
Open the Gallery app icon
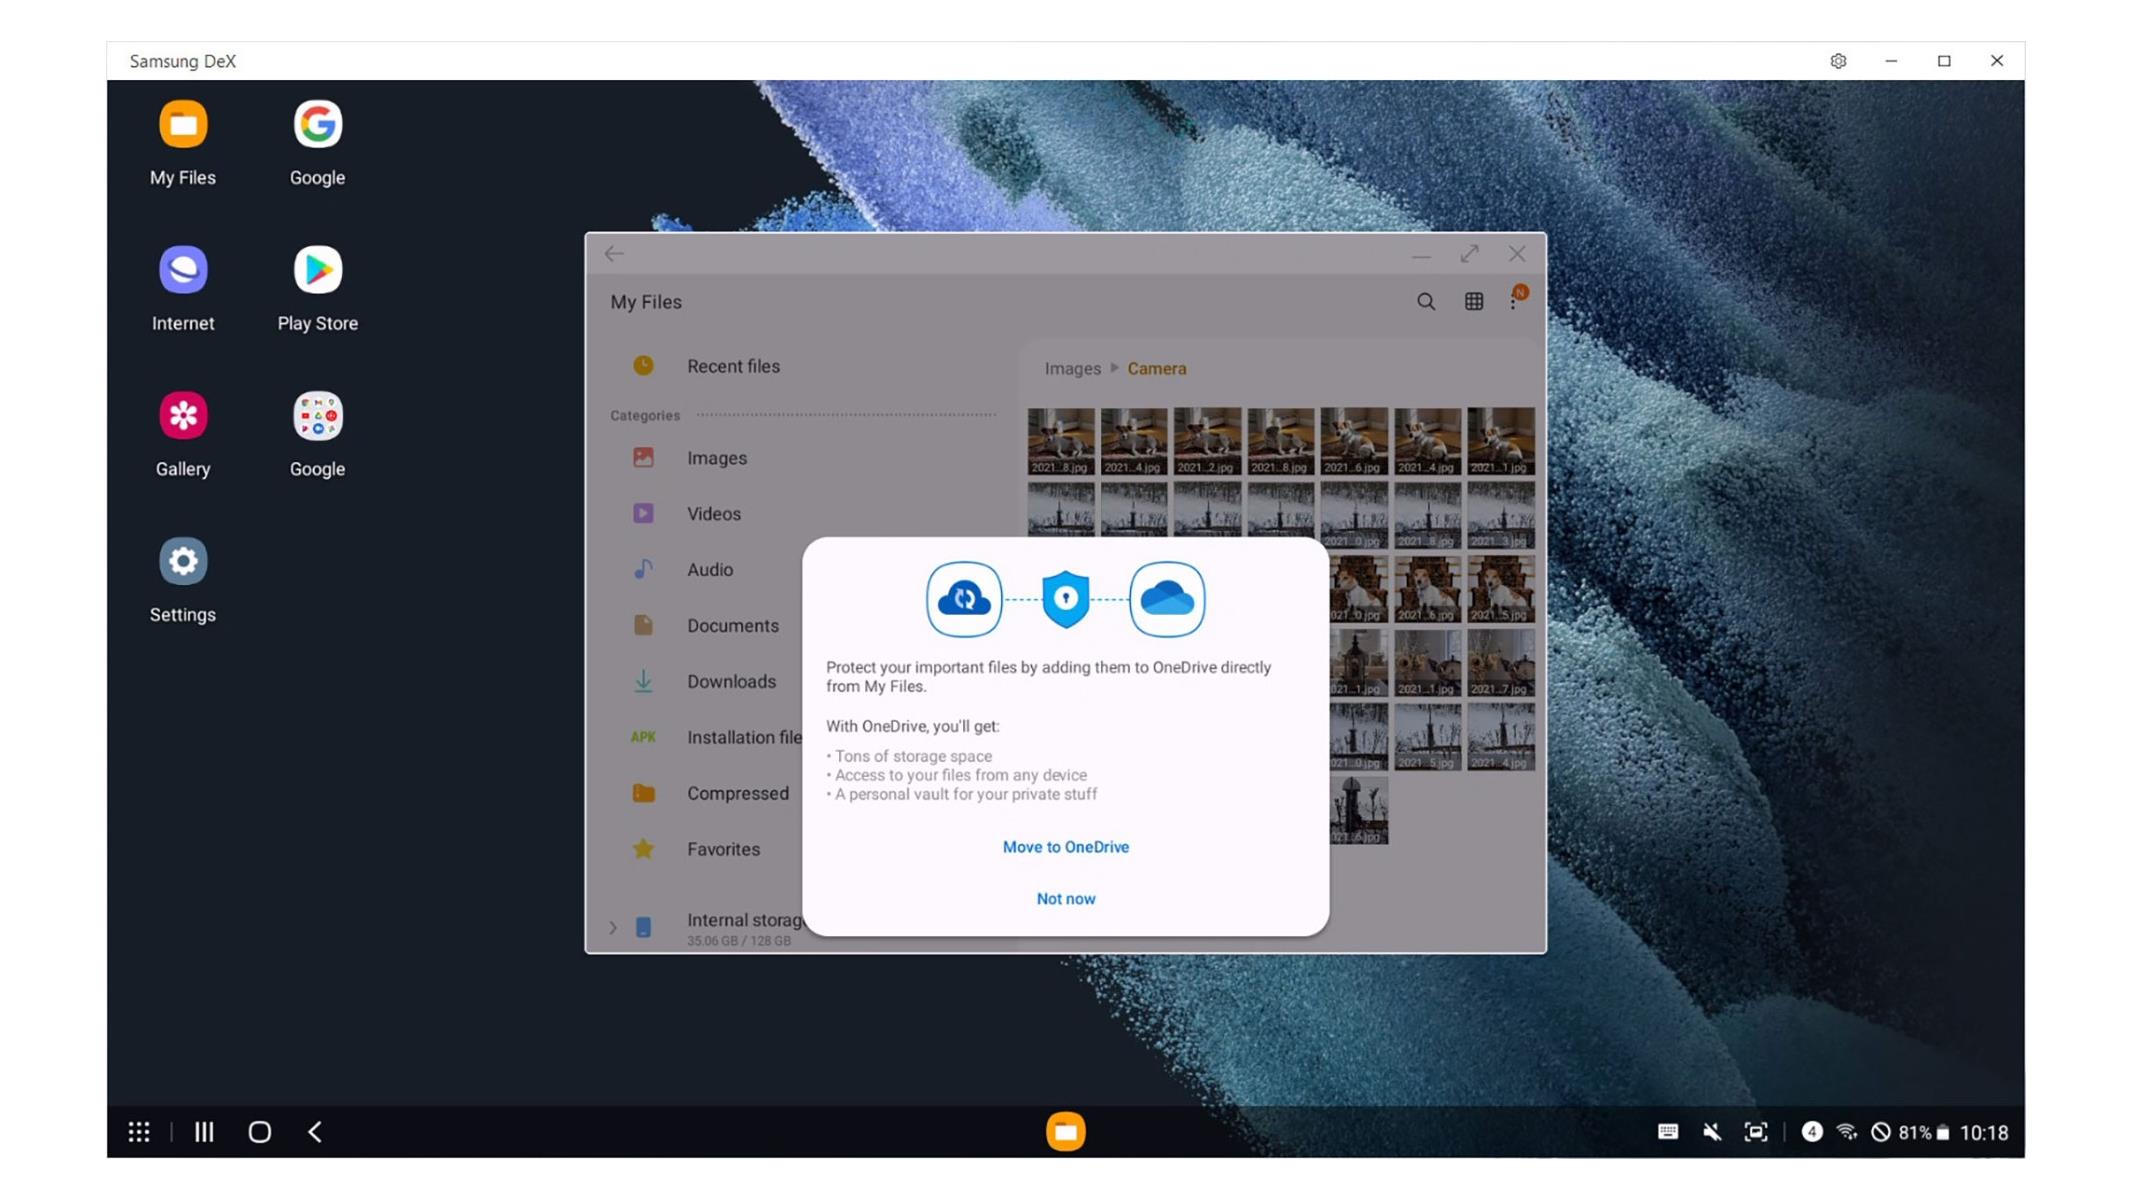(x=183, y=416)
